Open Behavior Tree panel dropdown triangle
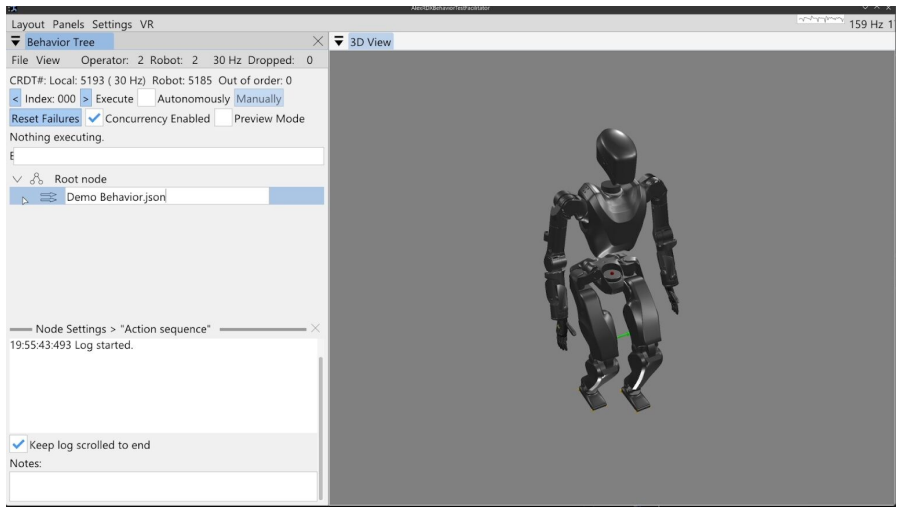902x513 pixels. (16, 41)
